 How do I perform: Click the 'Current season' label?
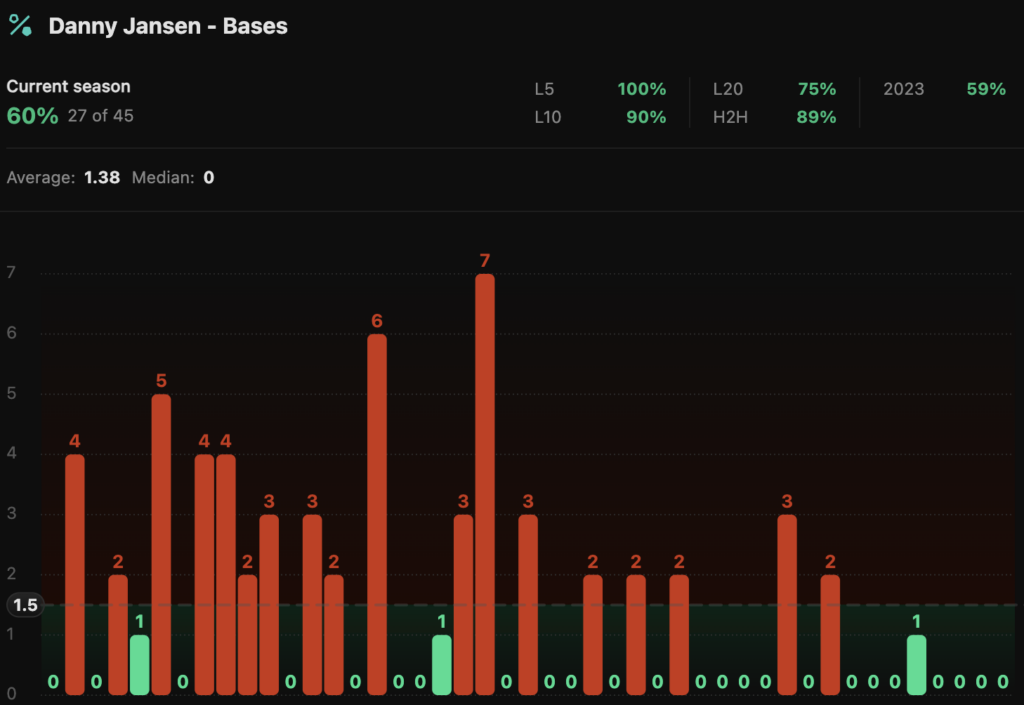tap(69, 86)
